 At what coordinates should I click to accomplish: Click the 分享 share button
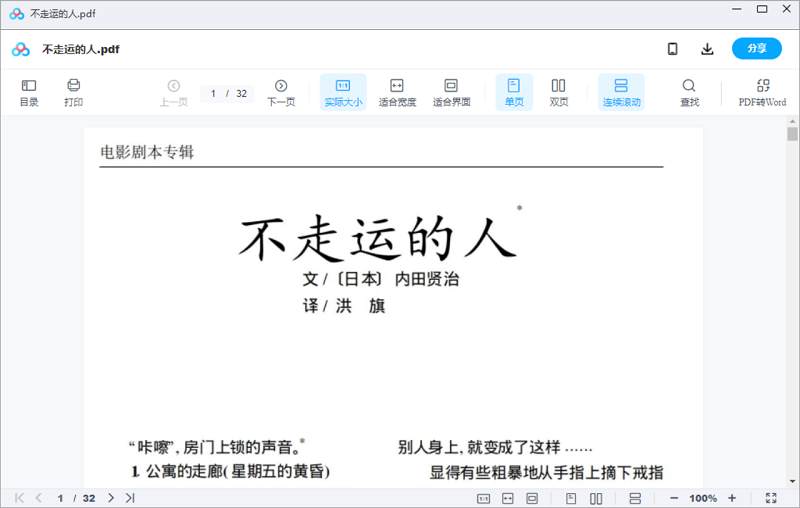pyautogui.click(x=757, y=49)
